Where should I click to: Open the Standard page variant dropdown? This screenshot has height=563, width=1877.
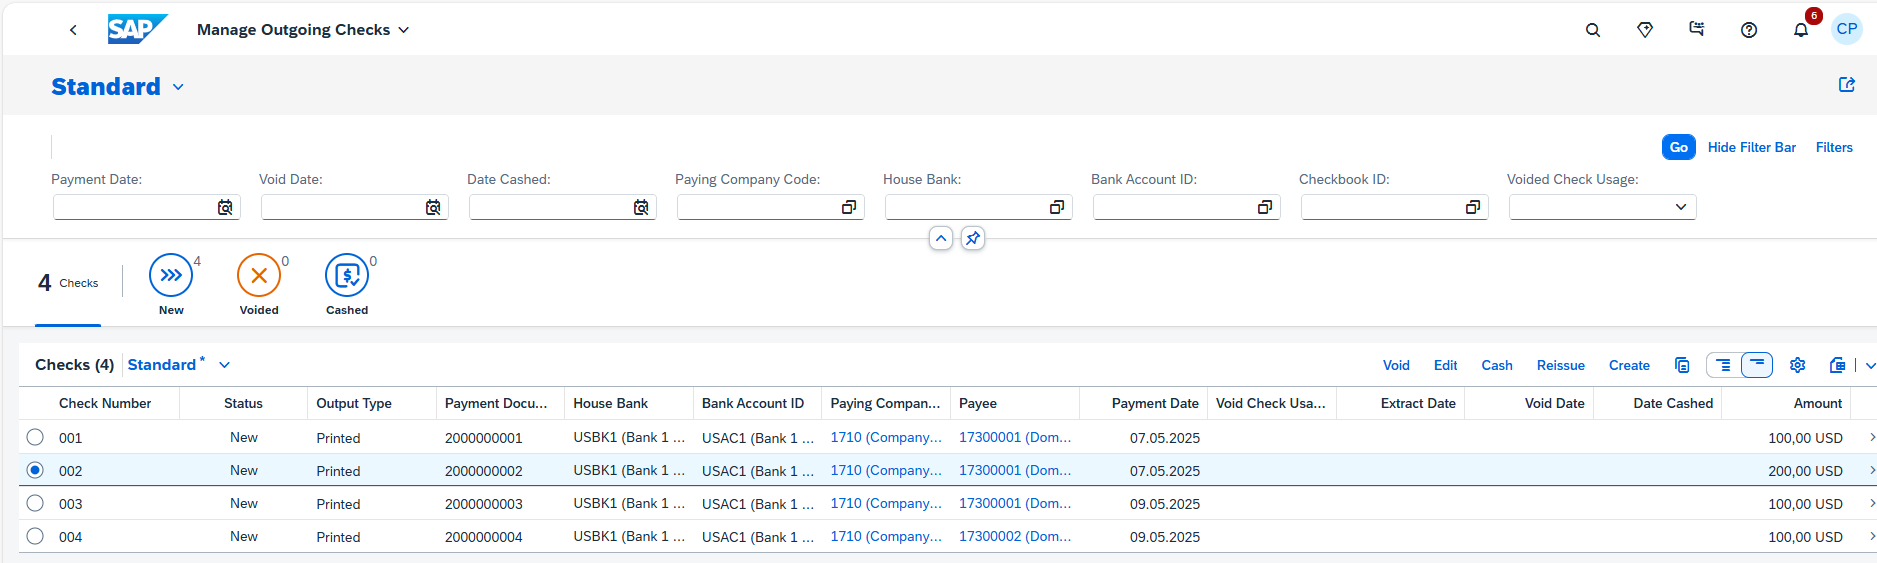tap(178, 87)
